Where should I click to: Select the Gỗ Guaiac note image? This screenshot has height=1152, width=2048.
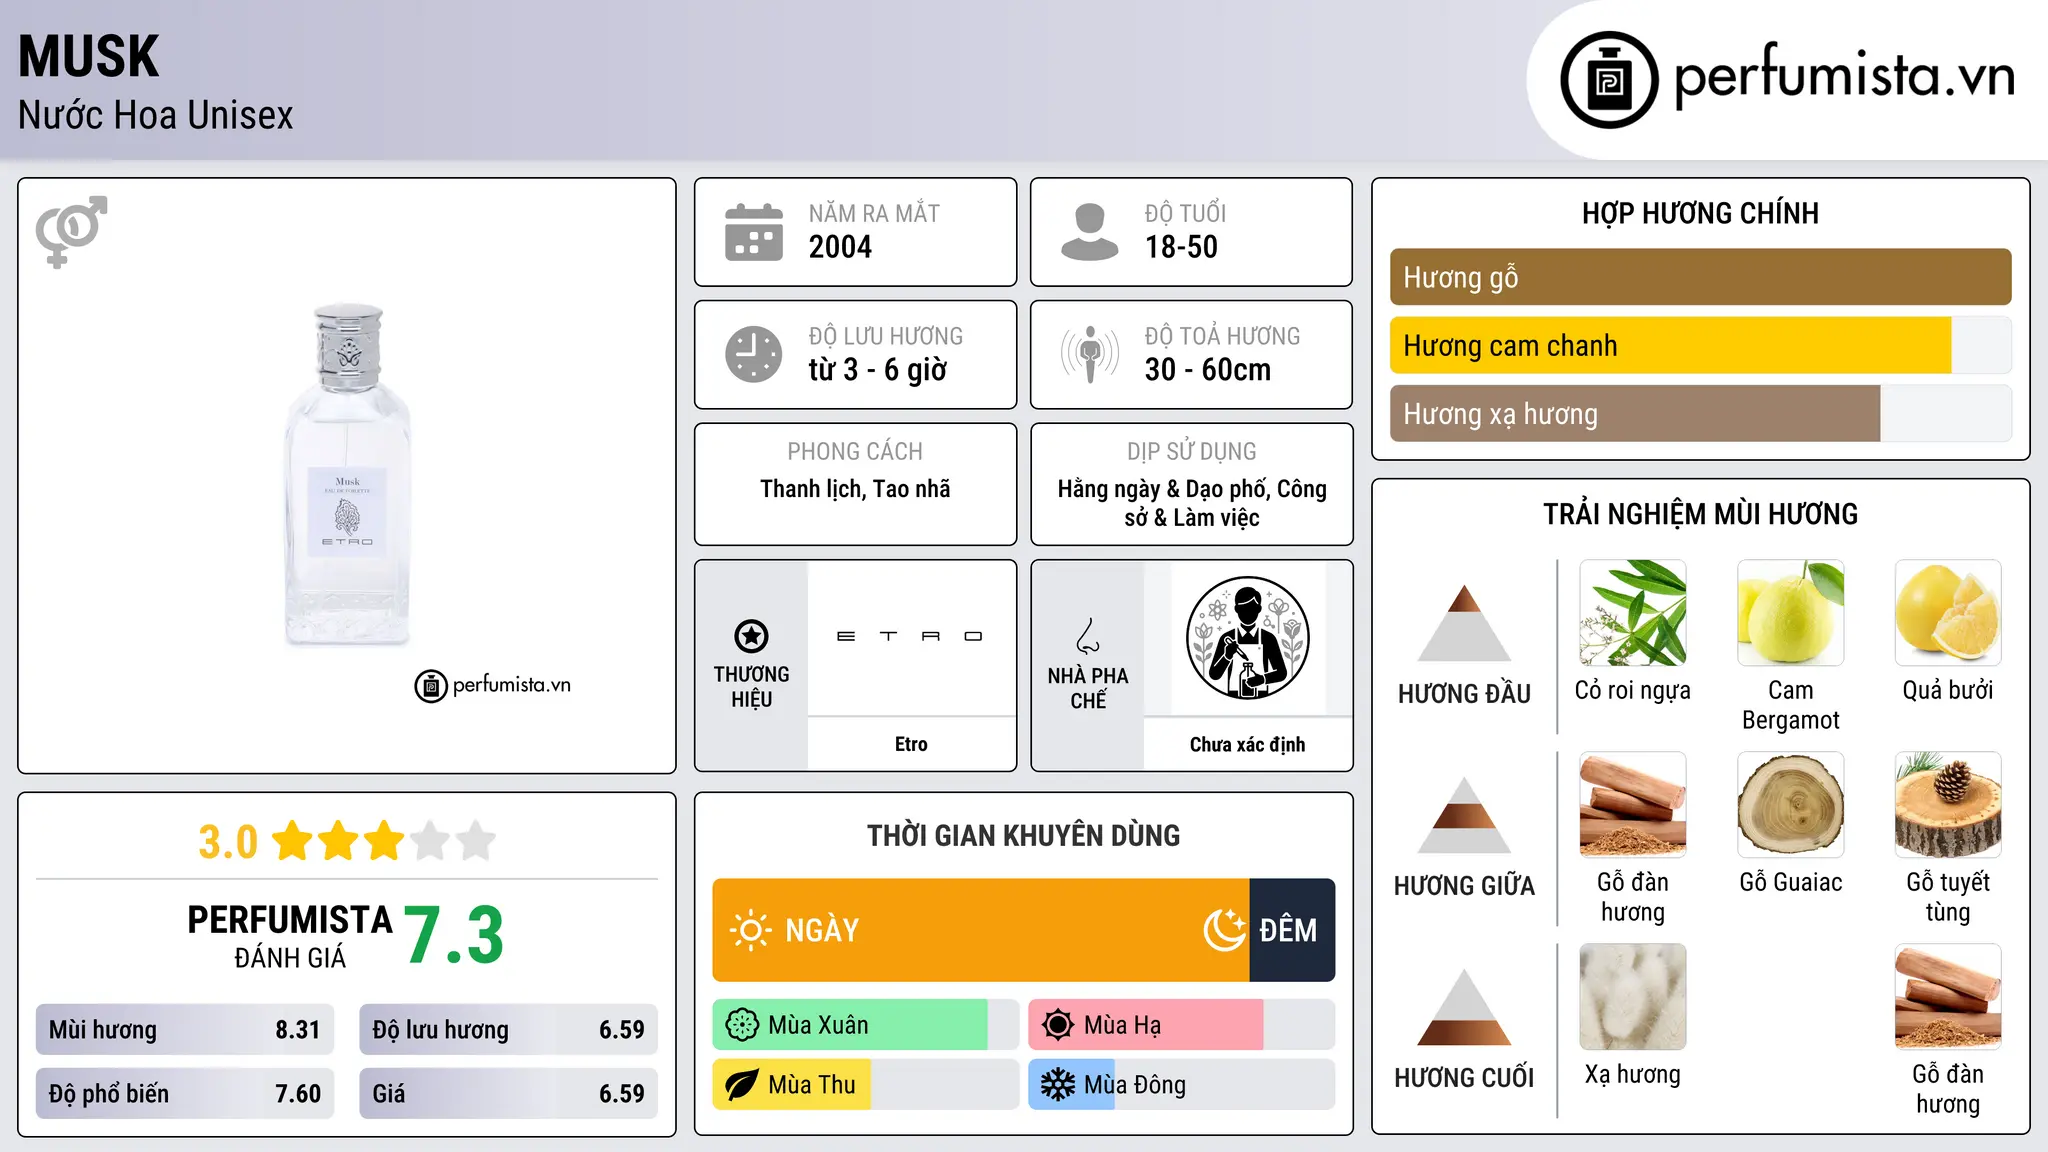pos(1790,805)
